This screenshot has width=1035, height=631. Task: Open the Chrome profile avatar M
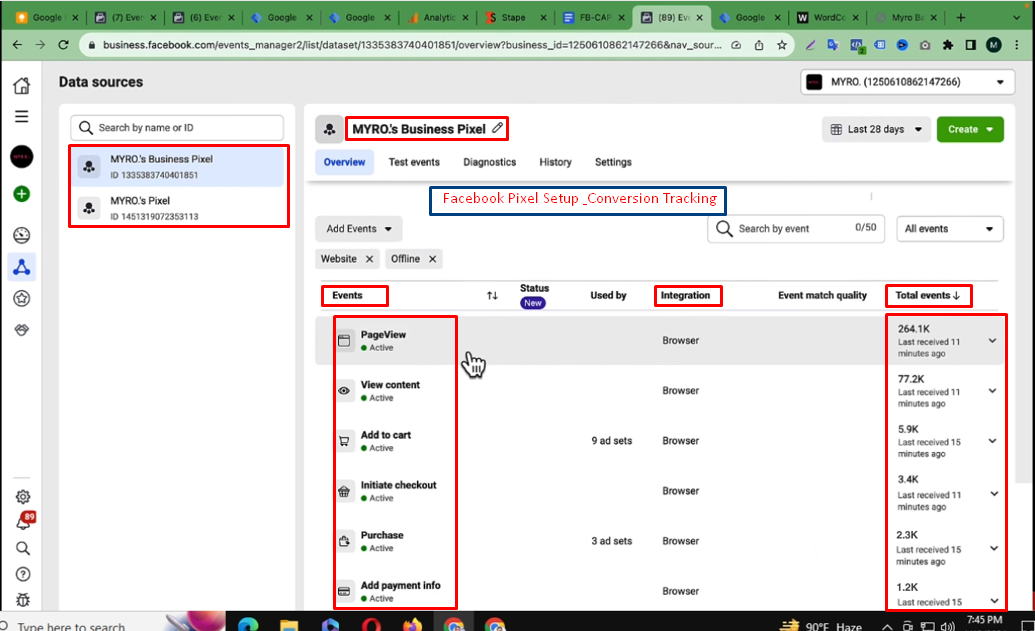pyautogui.click(x=993, y=45)
